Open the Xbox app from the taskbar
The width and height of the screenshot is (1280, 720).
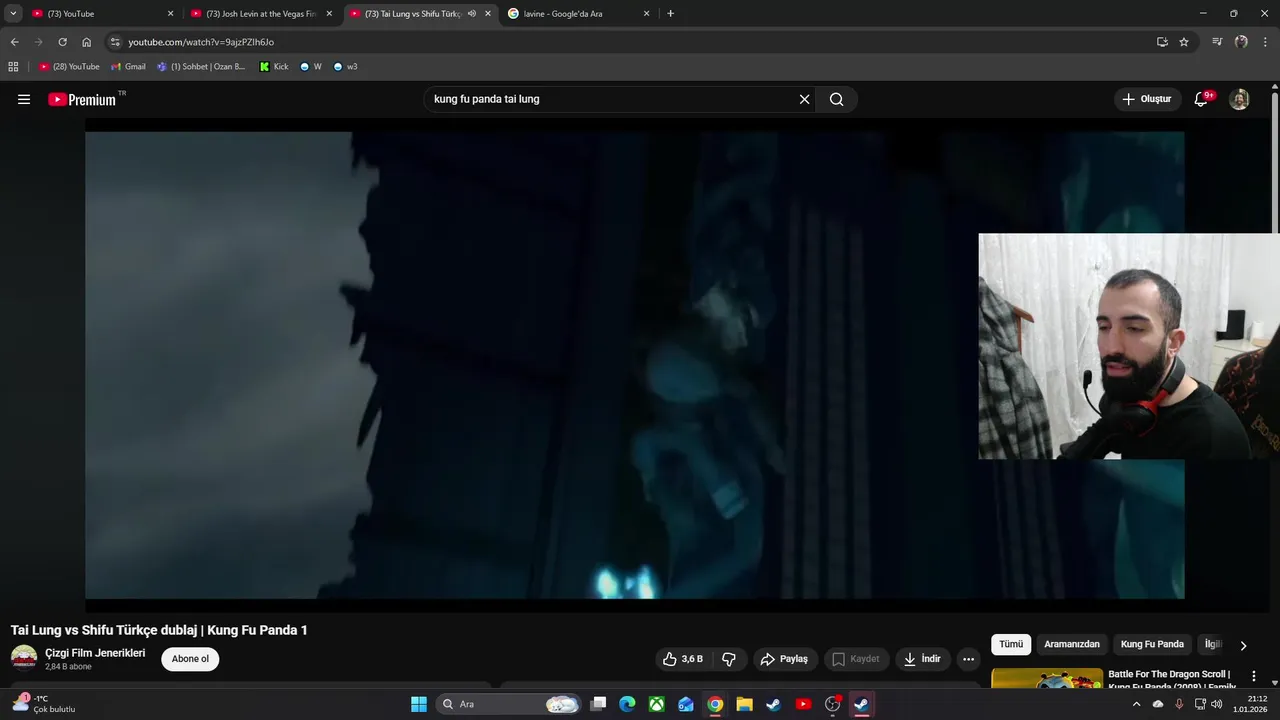tap(656, 704)
